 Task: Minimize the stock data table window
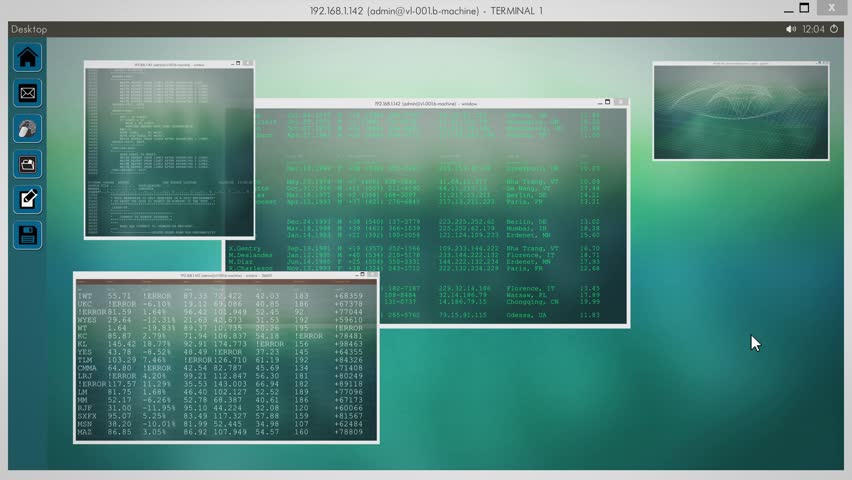(355, 275)
